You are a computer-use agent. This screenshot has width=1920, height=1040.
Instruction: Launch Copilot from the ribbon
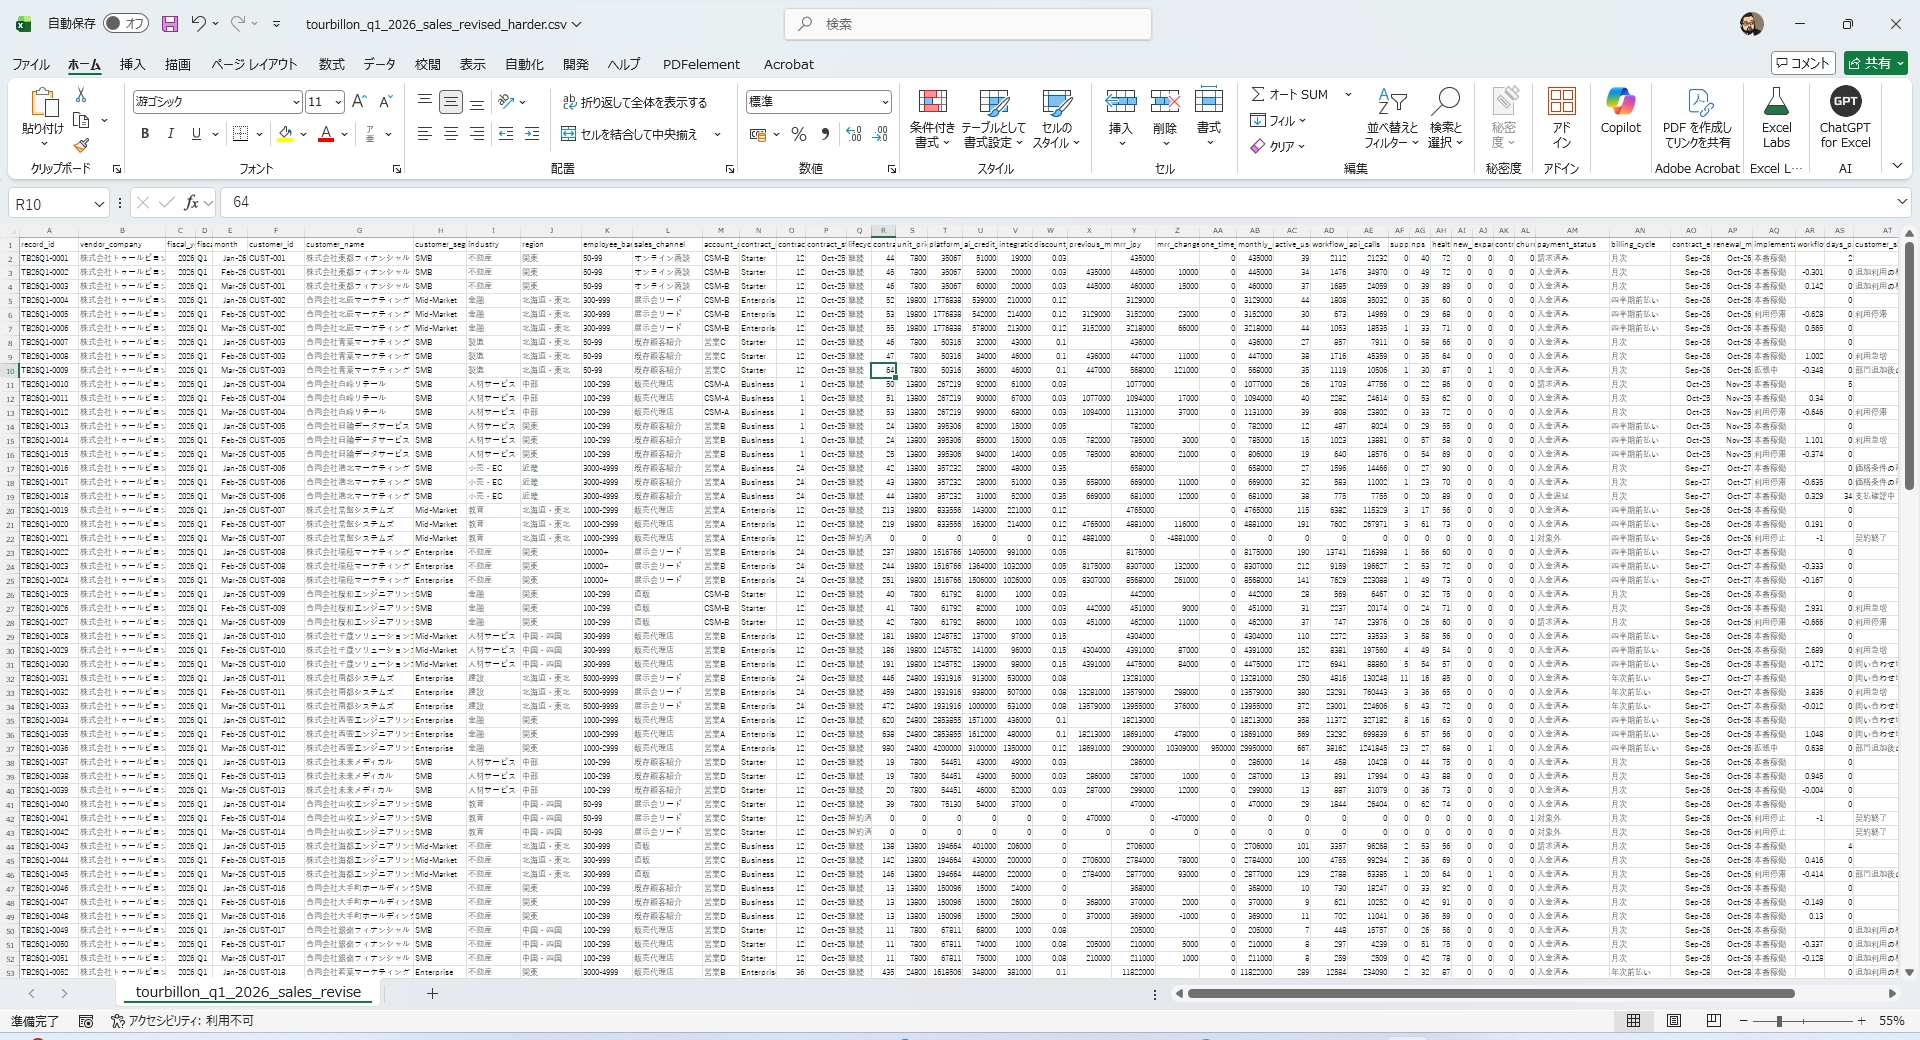click(x=1621, y=111)
